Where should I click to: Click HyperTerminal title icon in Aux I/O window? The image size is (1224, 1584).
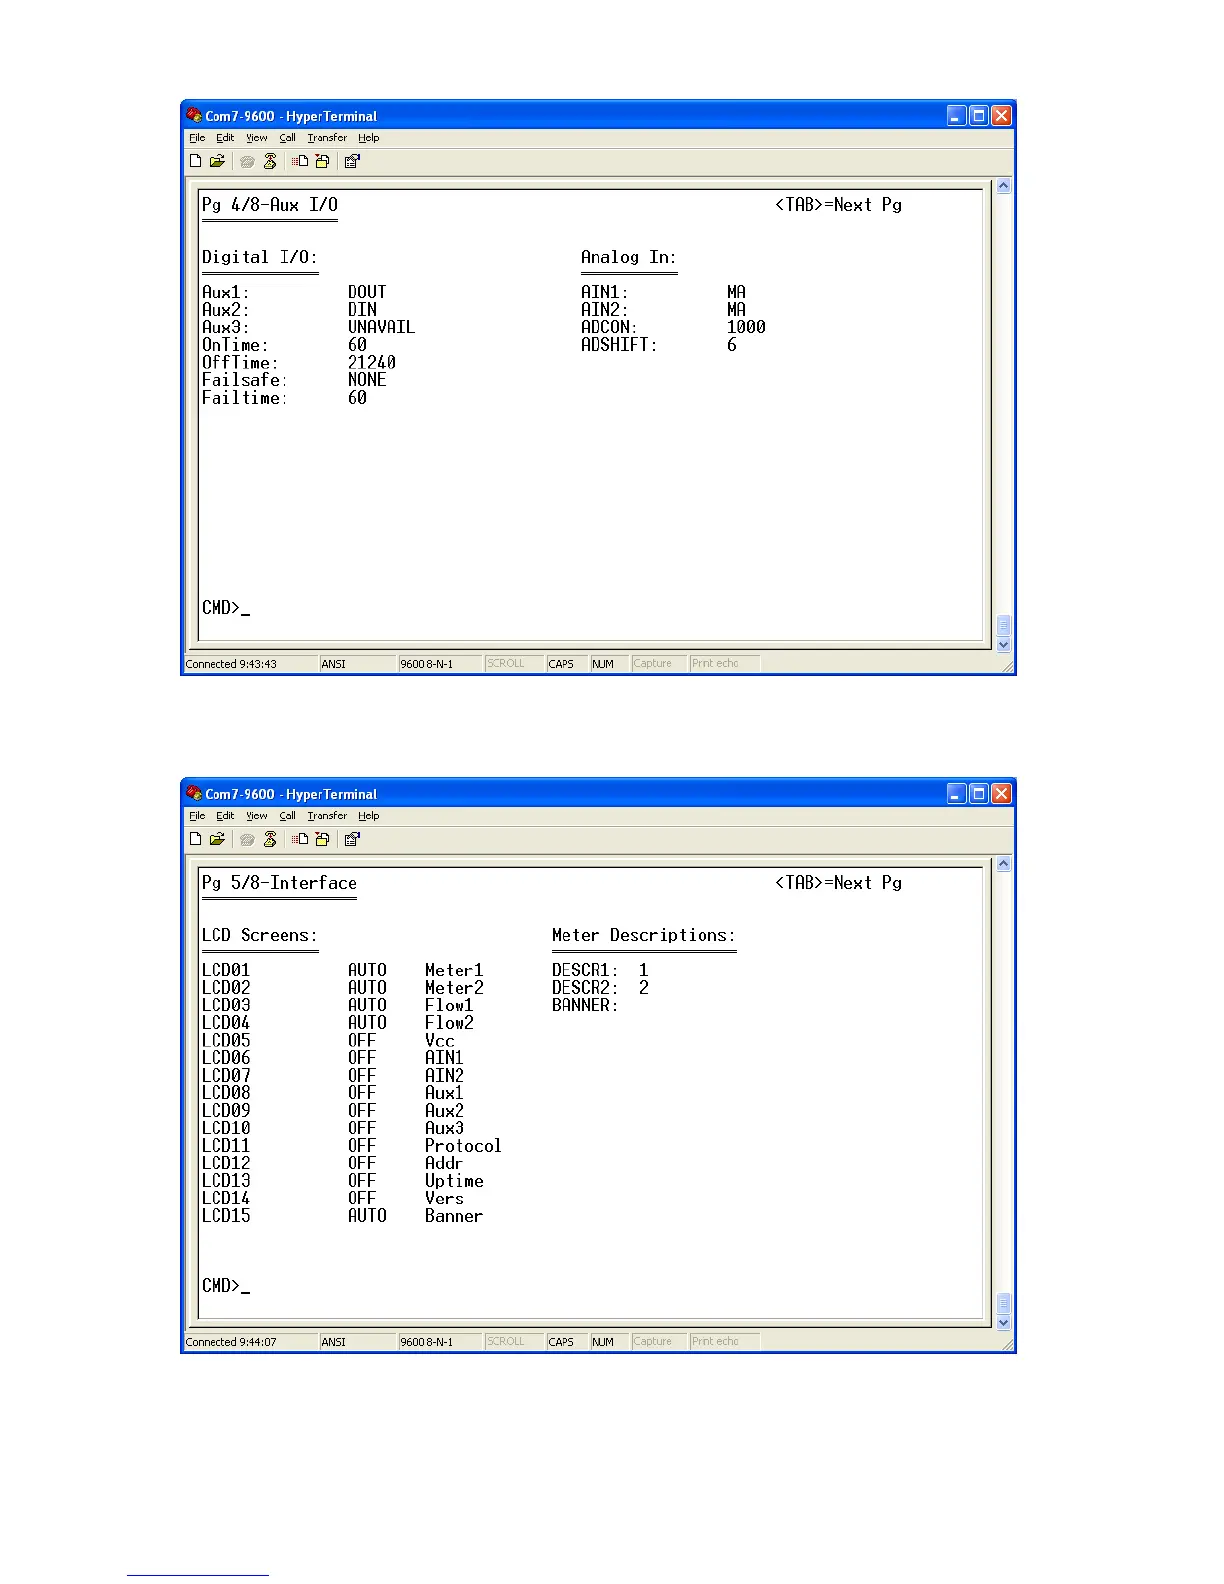coord(194,115)
